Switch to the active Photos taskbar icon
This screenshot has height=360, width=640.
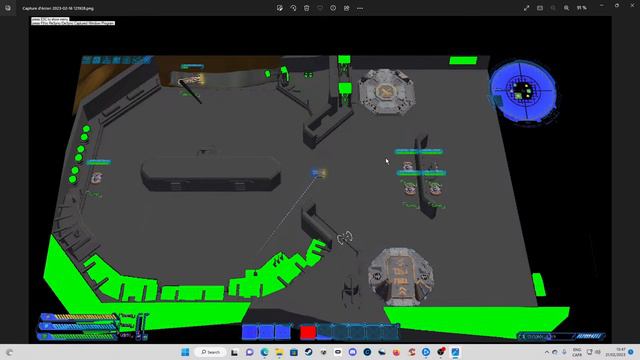coord(456,352)
